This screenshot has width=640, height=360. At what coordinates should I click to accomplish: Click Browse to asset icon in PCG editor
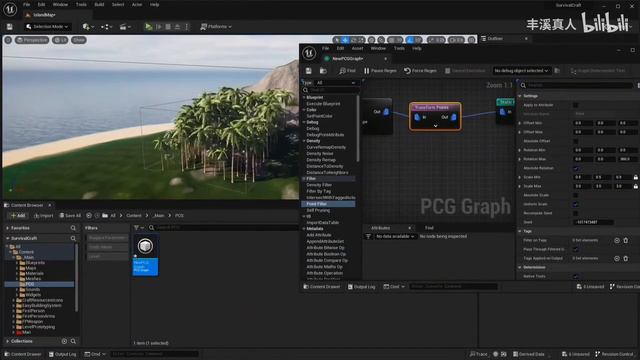(x=323, y=71)
